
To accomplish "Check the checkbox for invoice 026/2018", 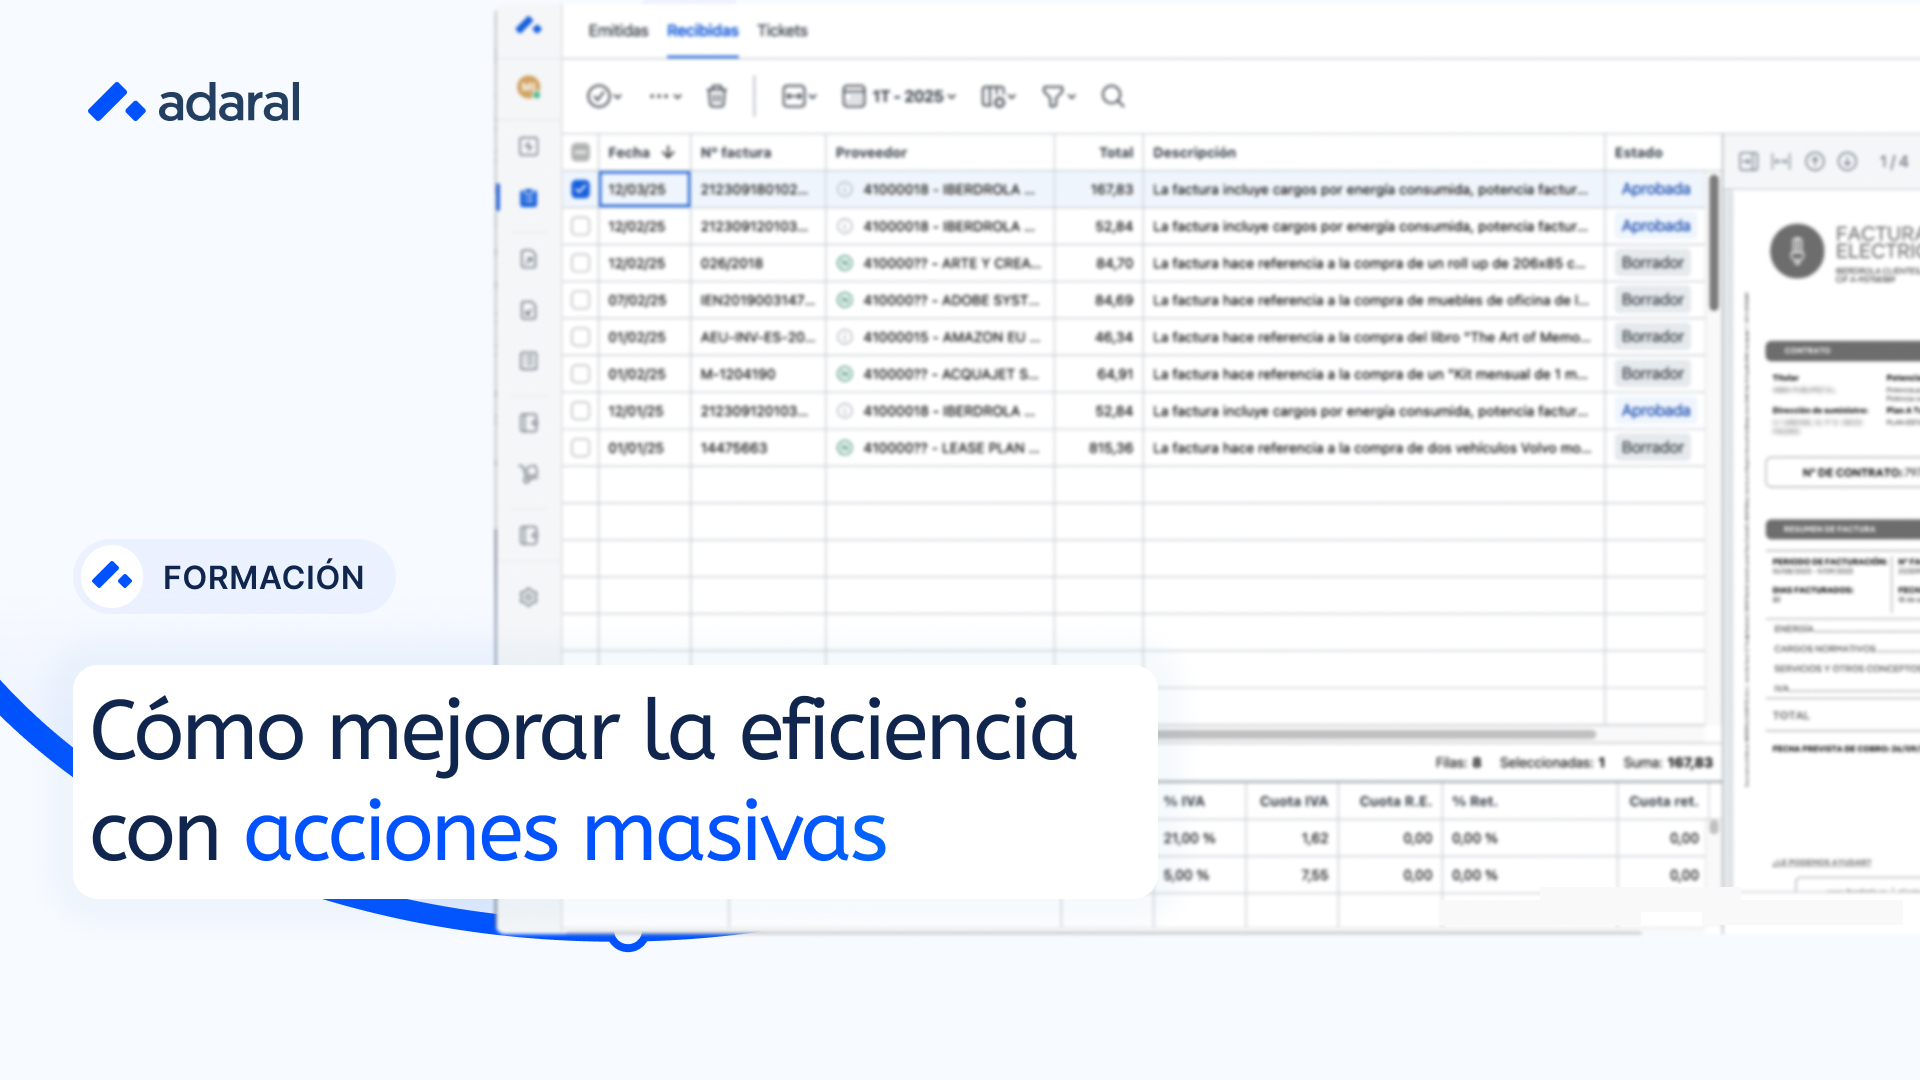I will pos(580,263).
